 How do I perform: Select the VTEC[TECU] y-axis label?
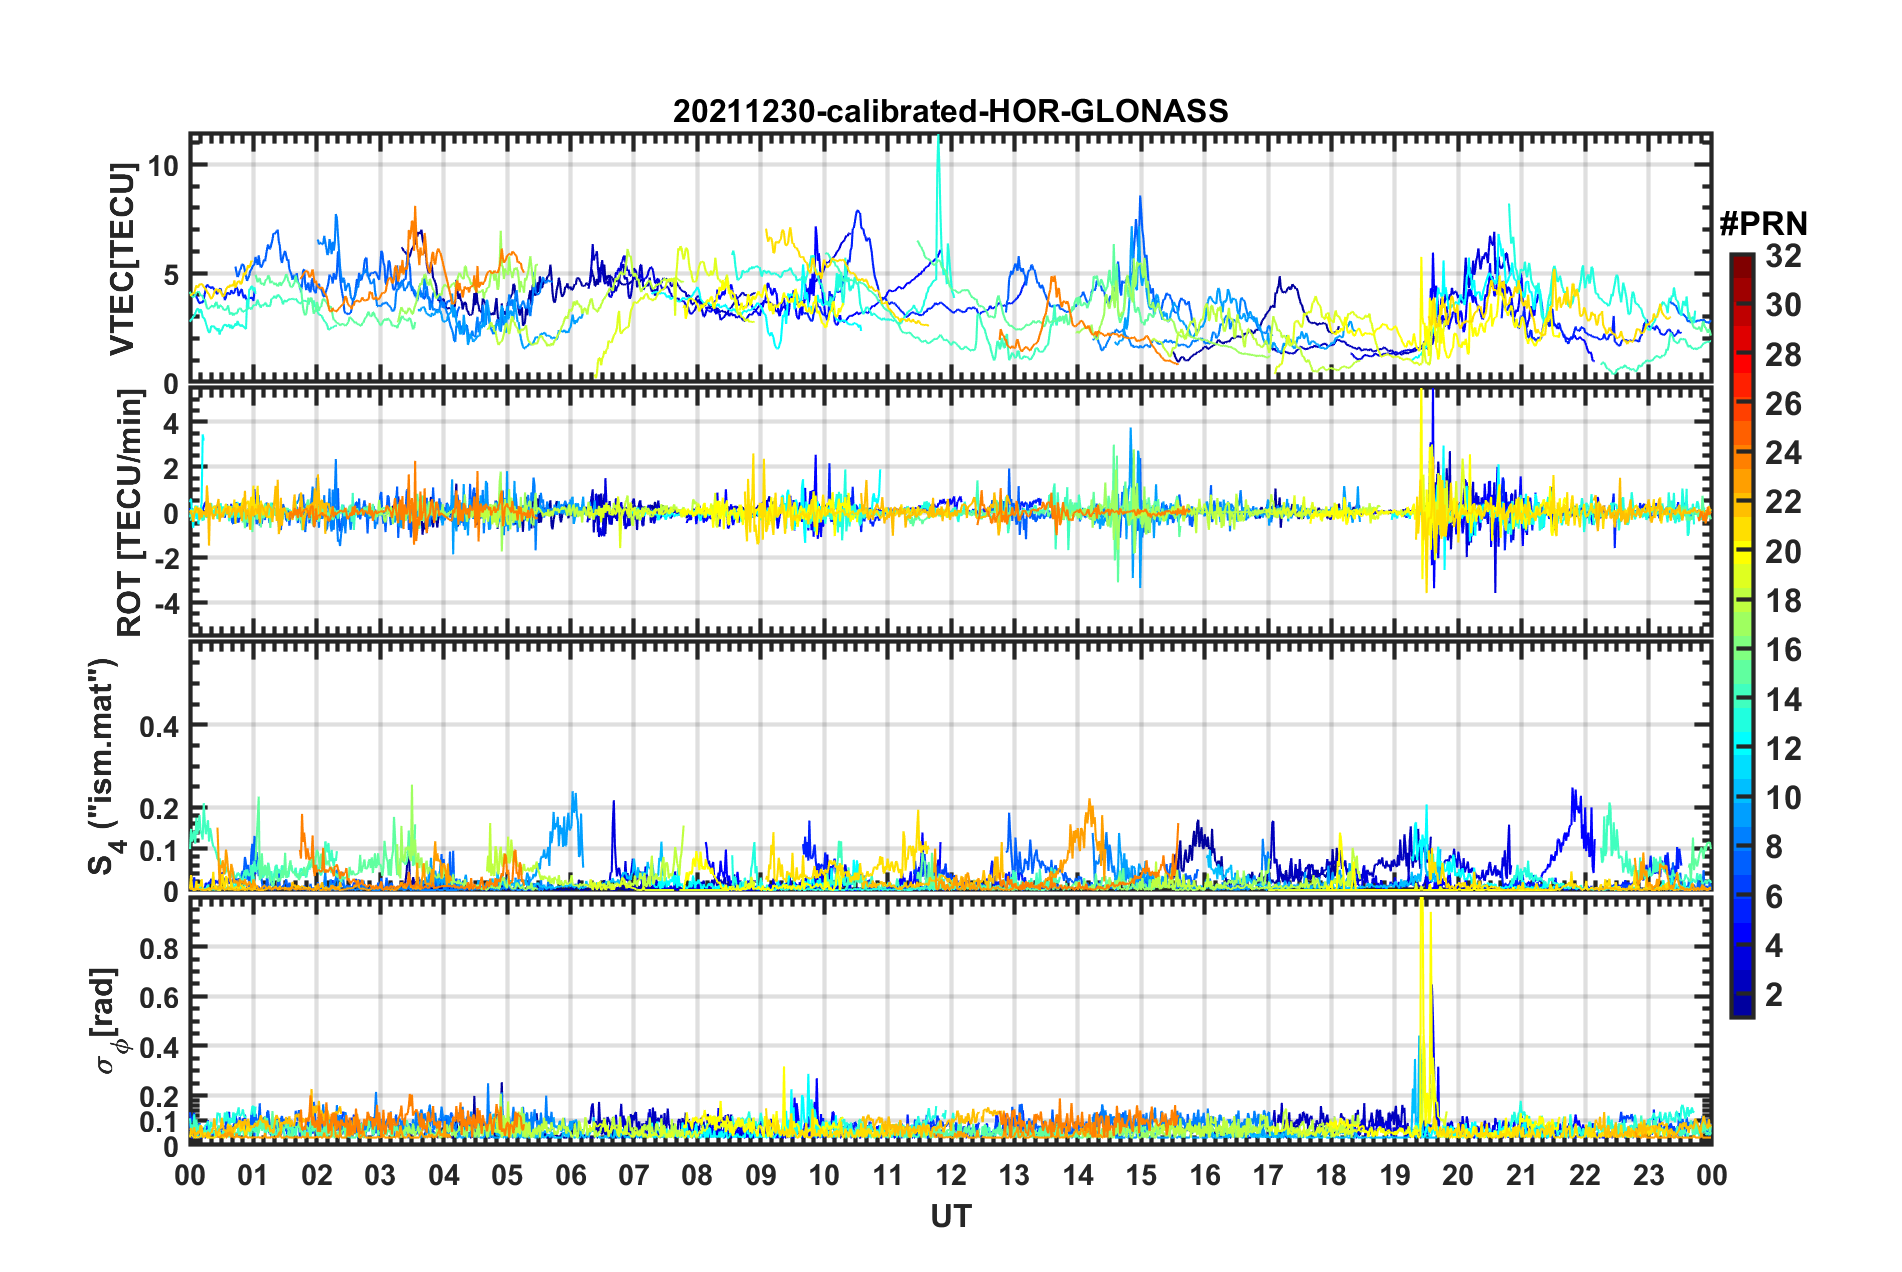point(122,260)
